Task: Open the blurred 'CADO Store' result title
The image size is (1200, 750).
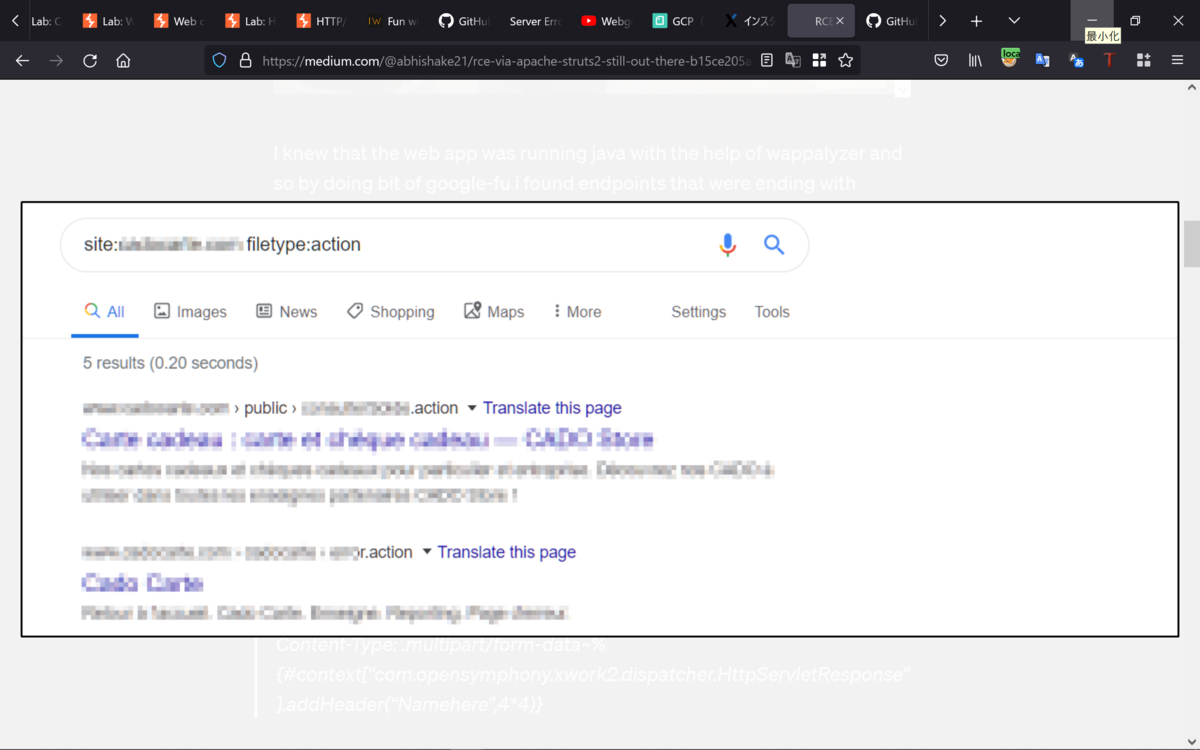Action: (368, 439)
